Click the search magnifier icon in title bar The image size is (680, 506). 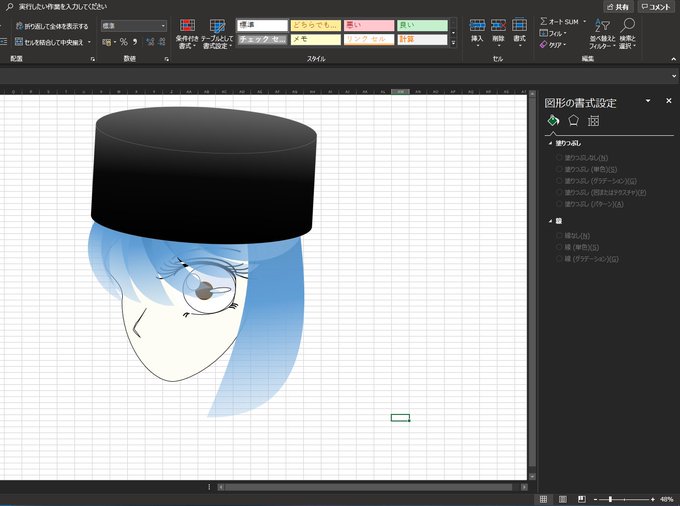[9, 7]
